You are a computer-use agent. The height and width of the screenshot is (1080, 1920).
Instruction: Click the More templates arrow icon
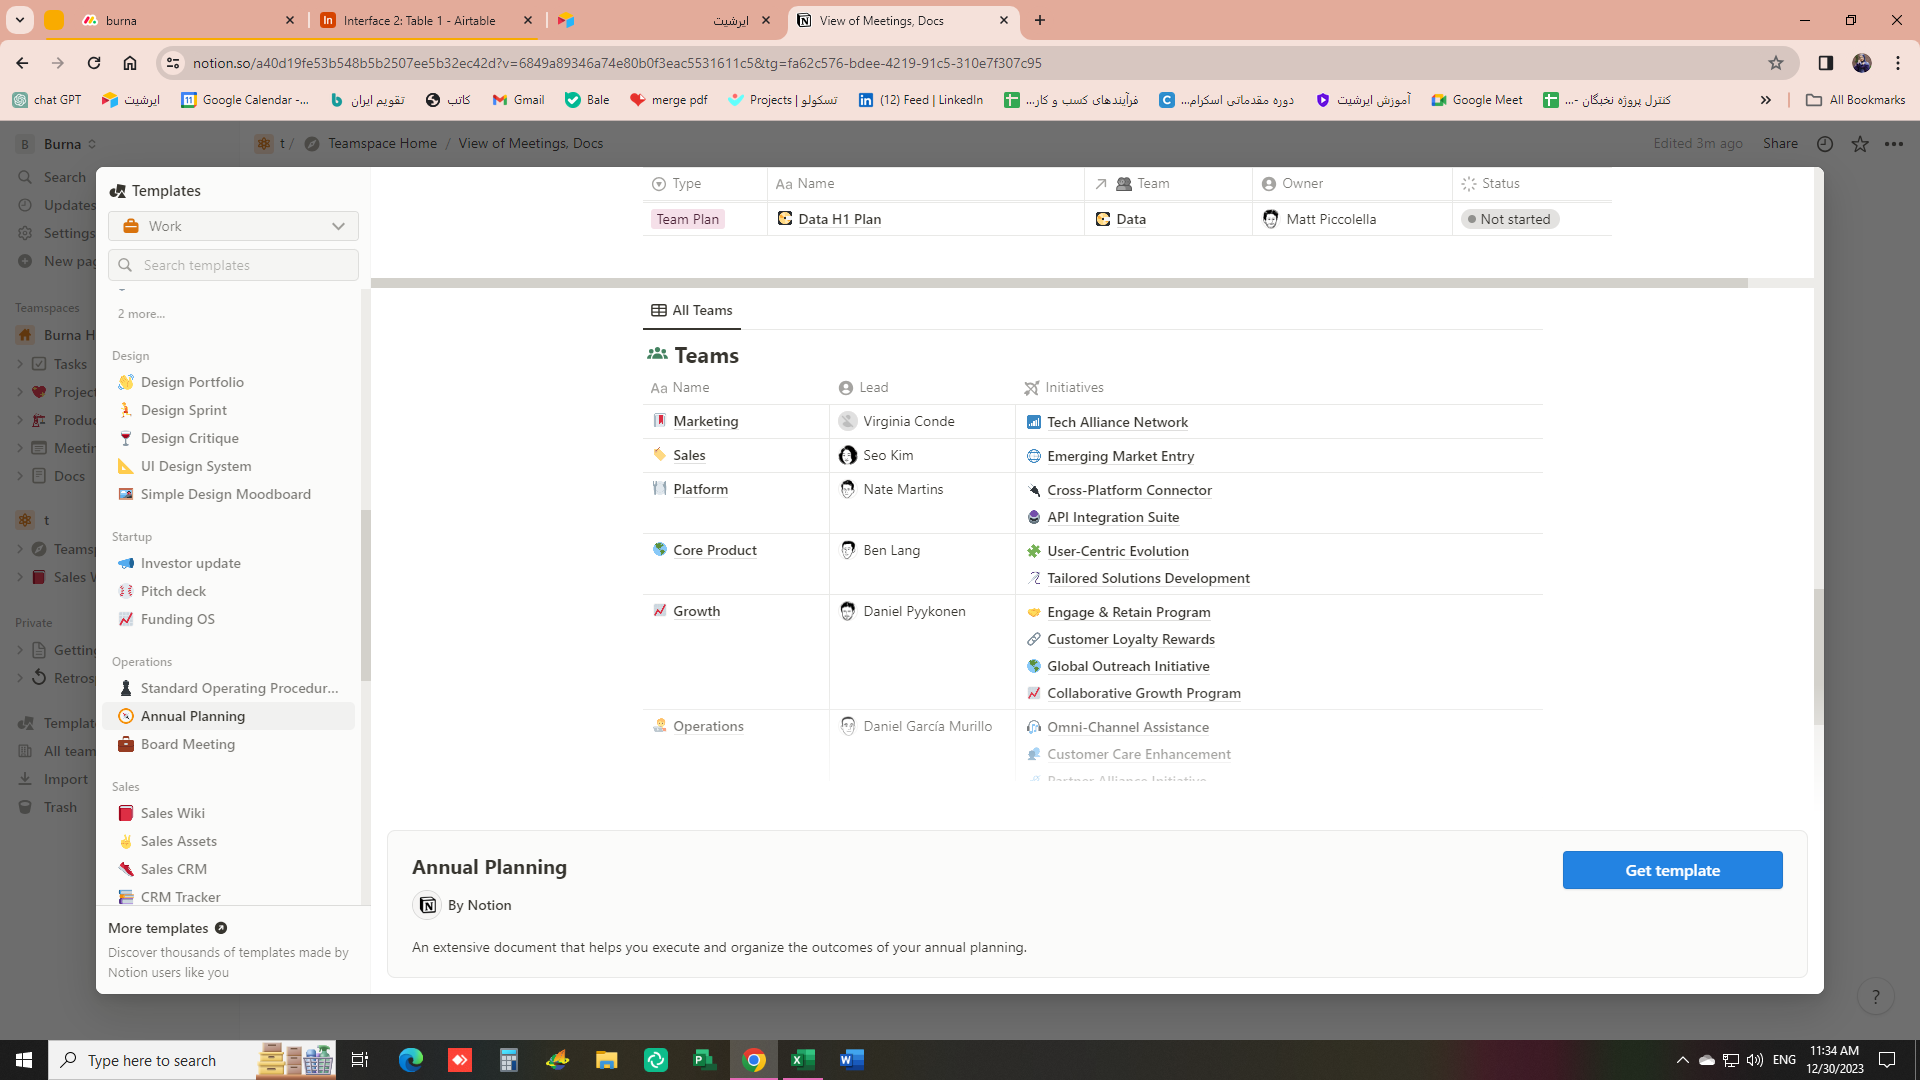(221, 928)
